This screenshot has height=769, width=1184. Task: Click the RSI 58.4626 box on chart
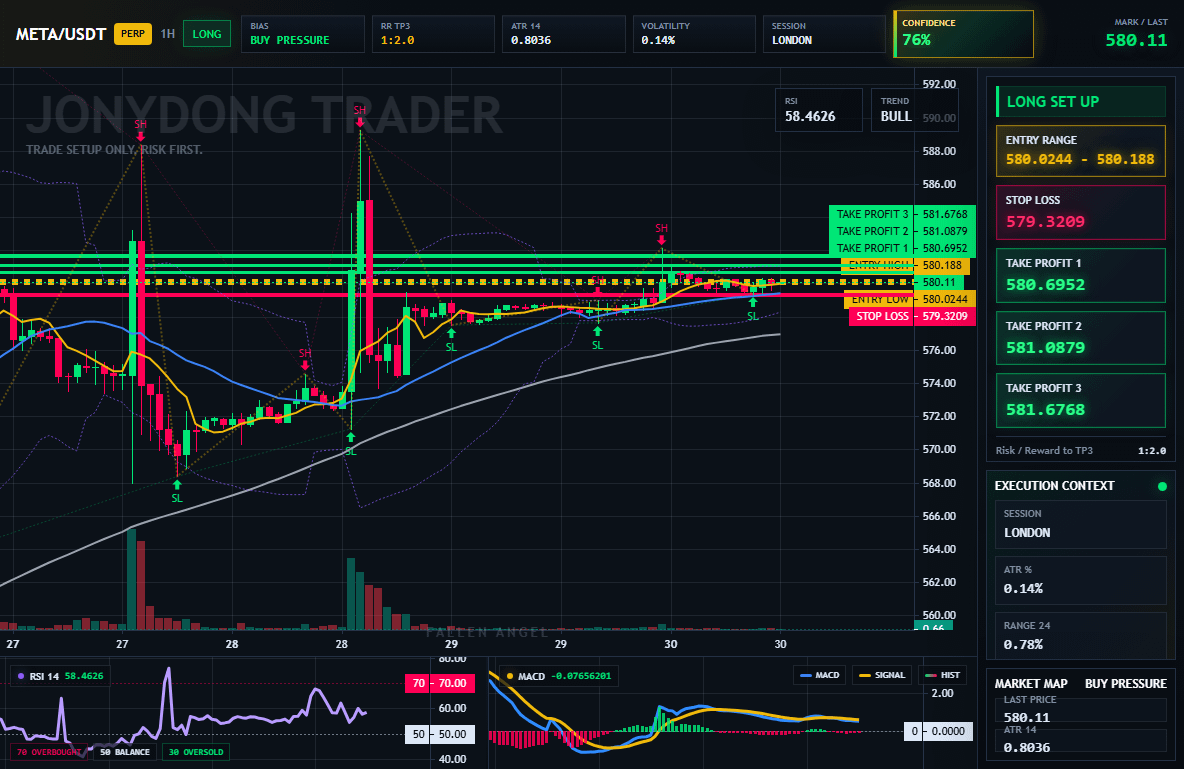[819, 110]
